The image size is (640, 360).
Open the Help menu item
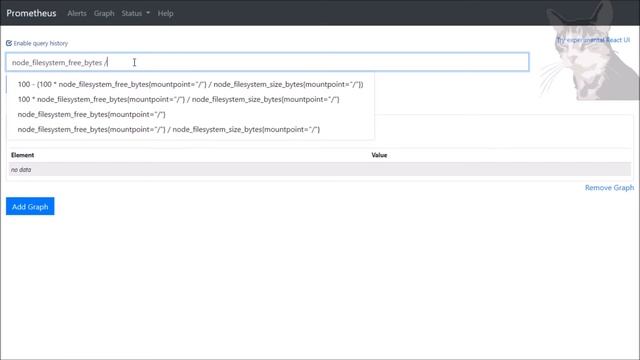point(165,13)
